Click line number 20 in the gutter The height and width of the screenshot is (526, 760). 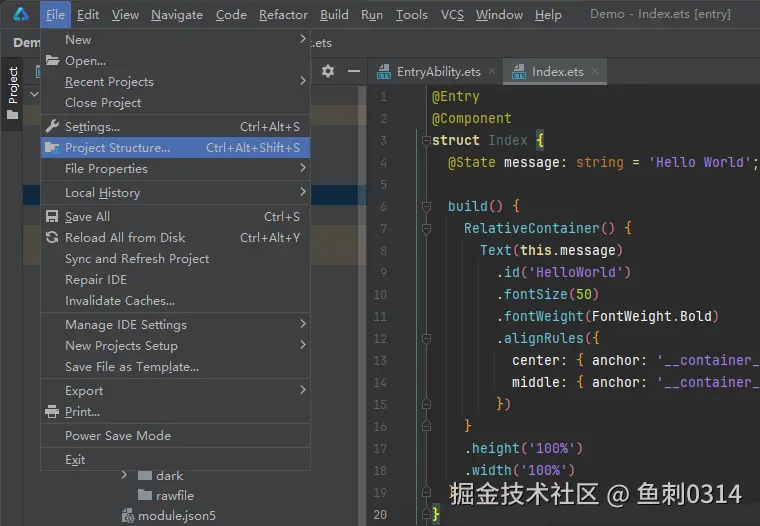coord(380,514)
